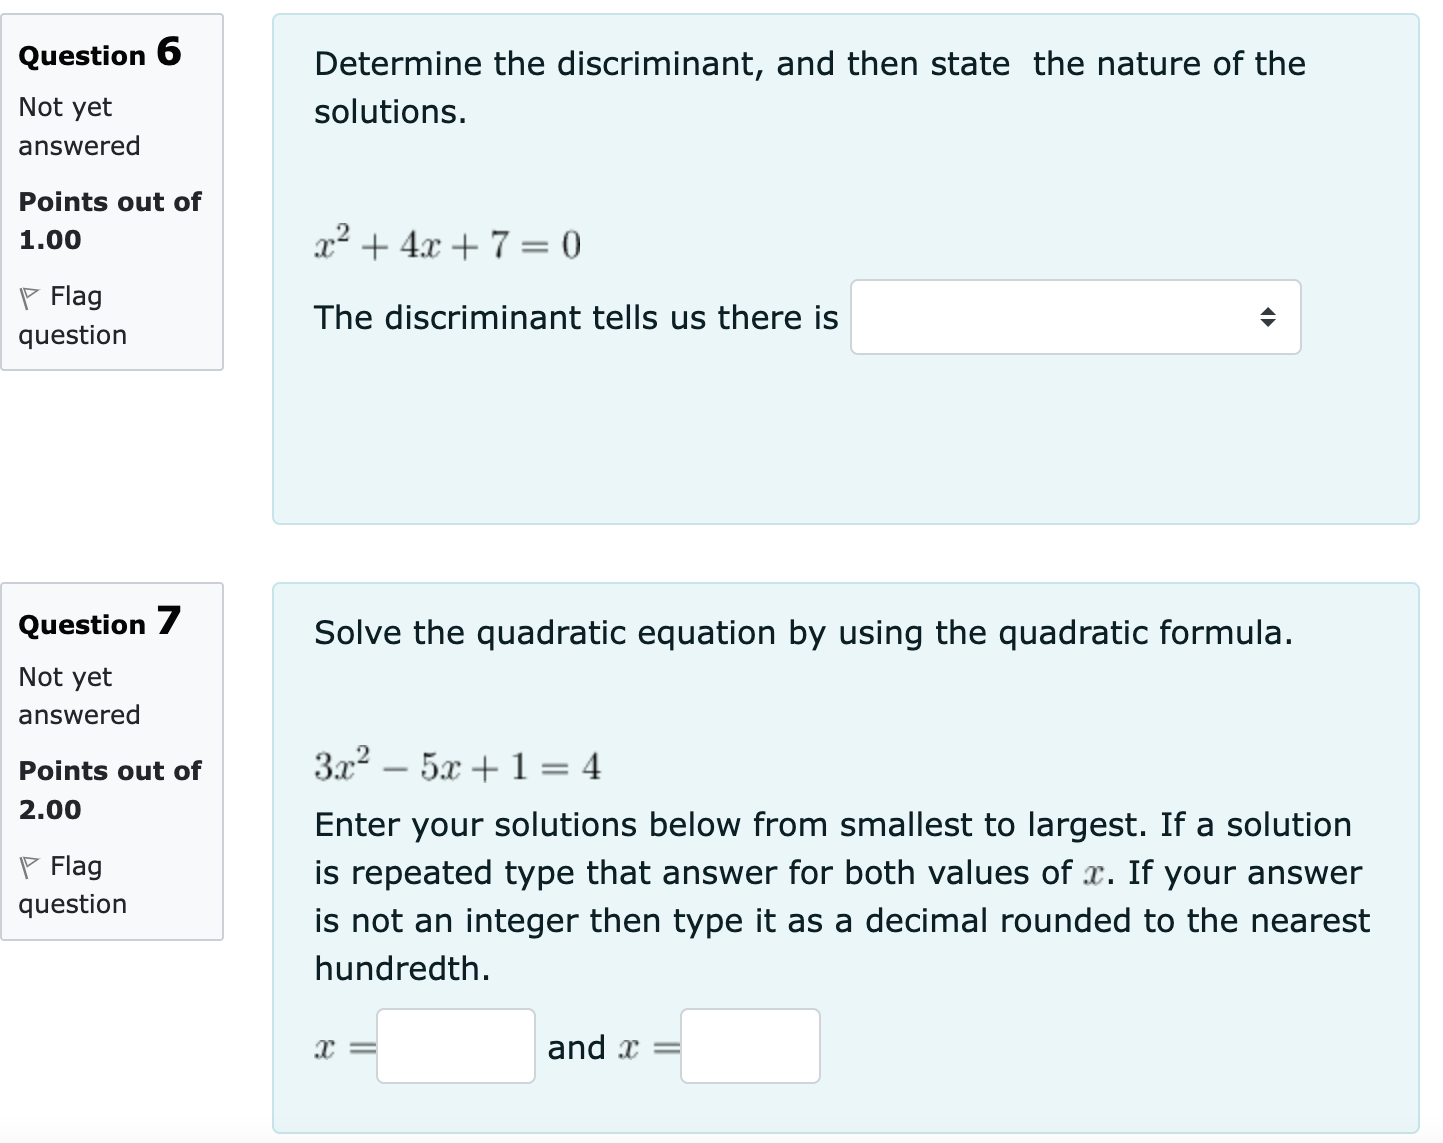The image size is (1443, 1143).
Task: Click 'Not yet answered' under Question 7
Action: tap(78, 696)
